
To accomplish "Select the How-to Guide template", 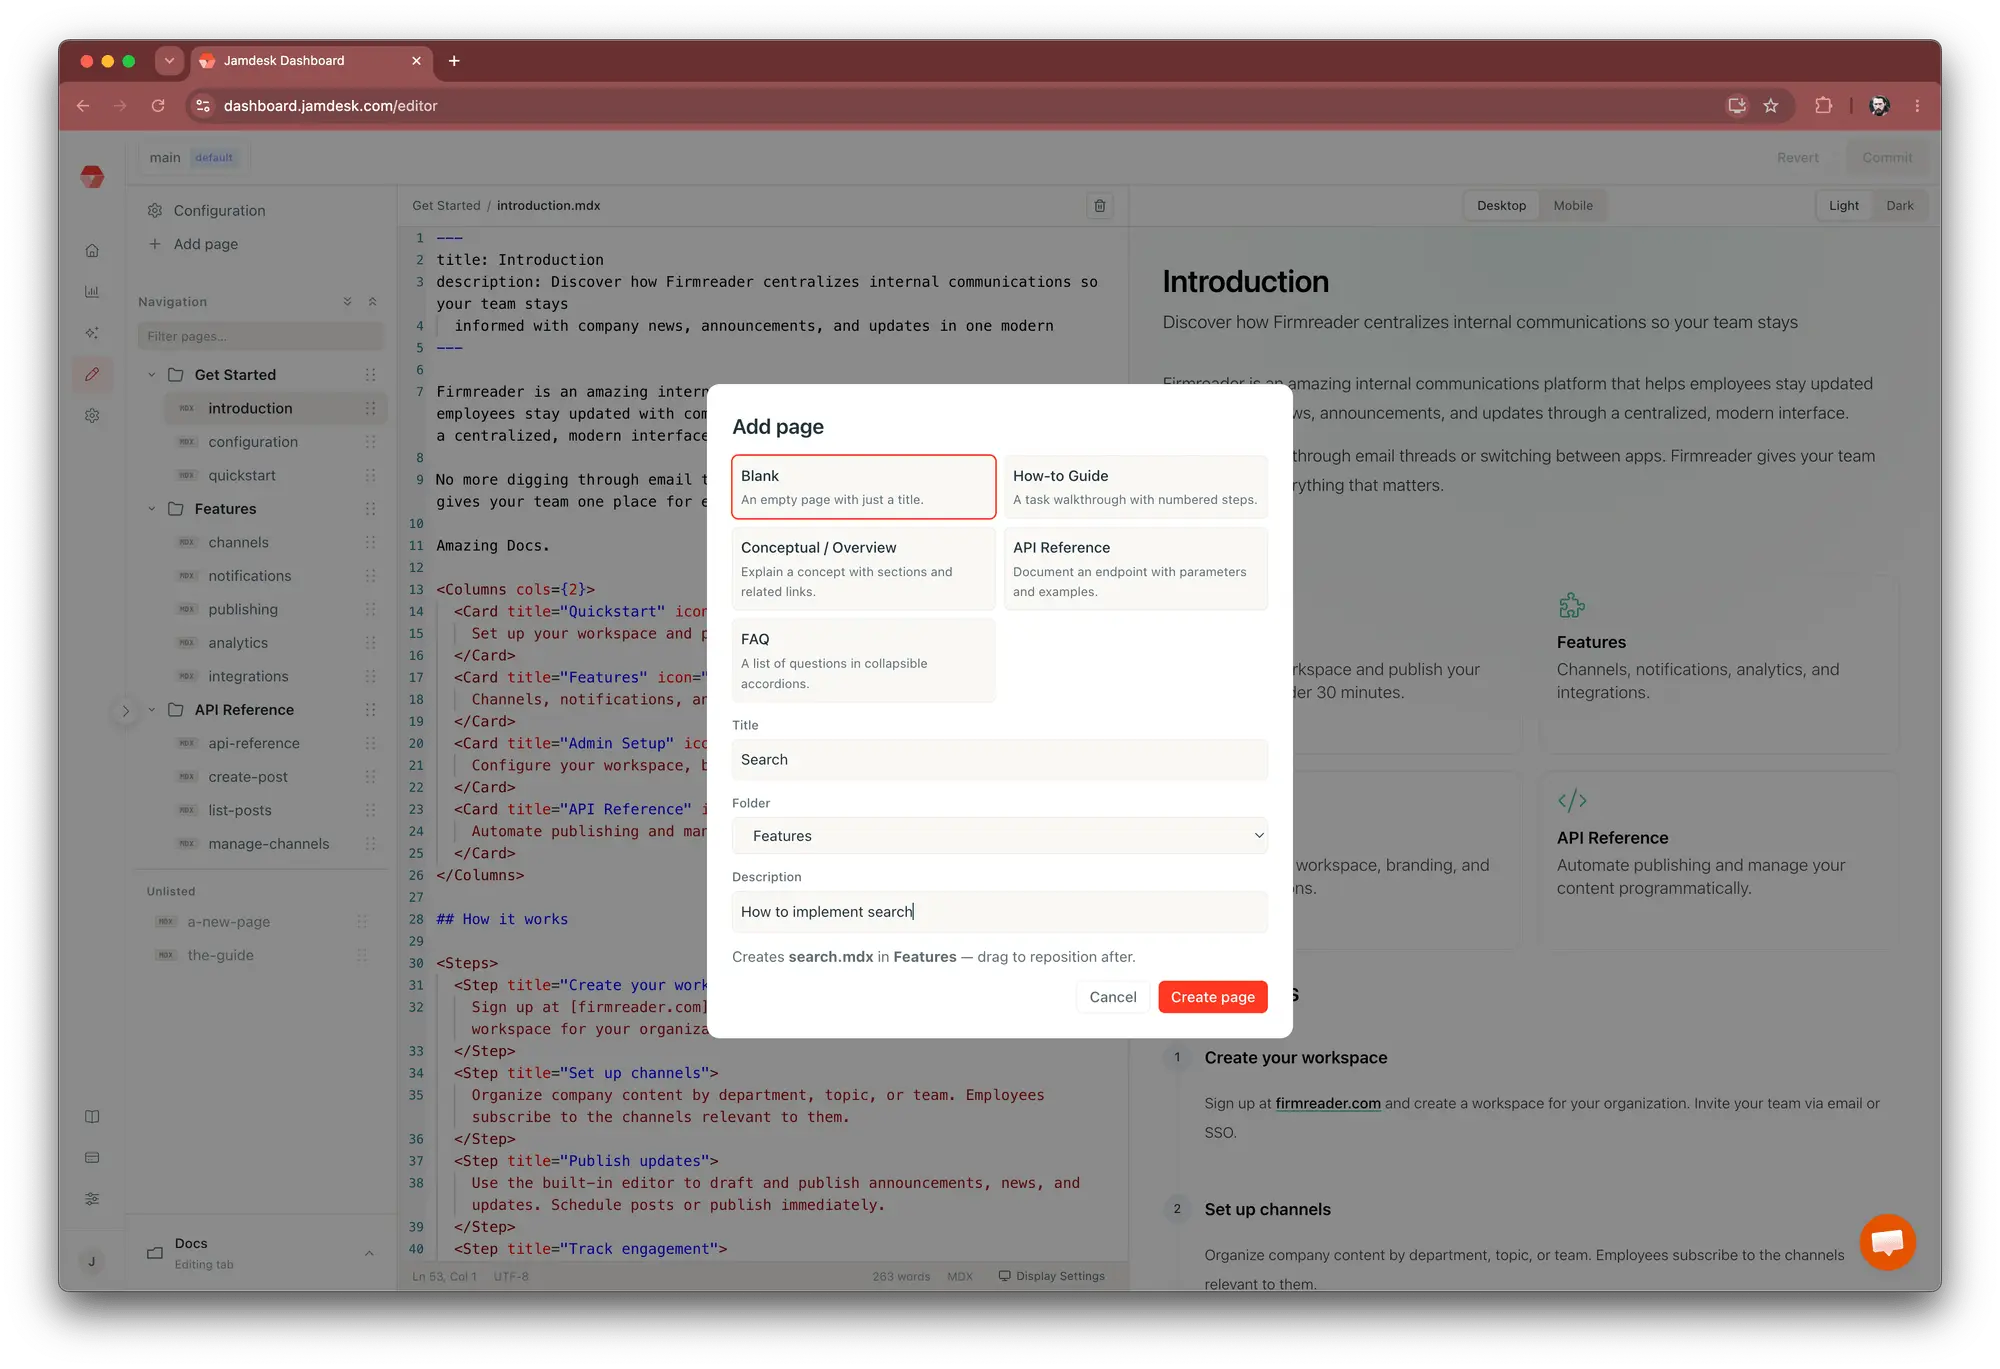I will click(1136, 487).
